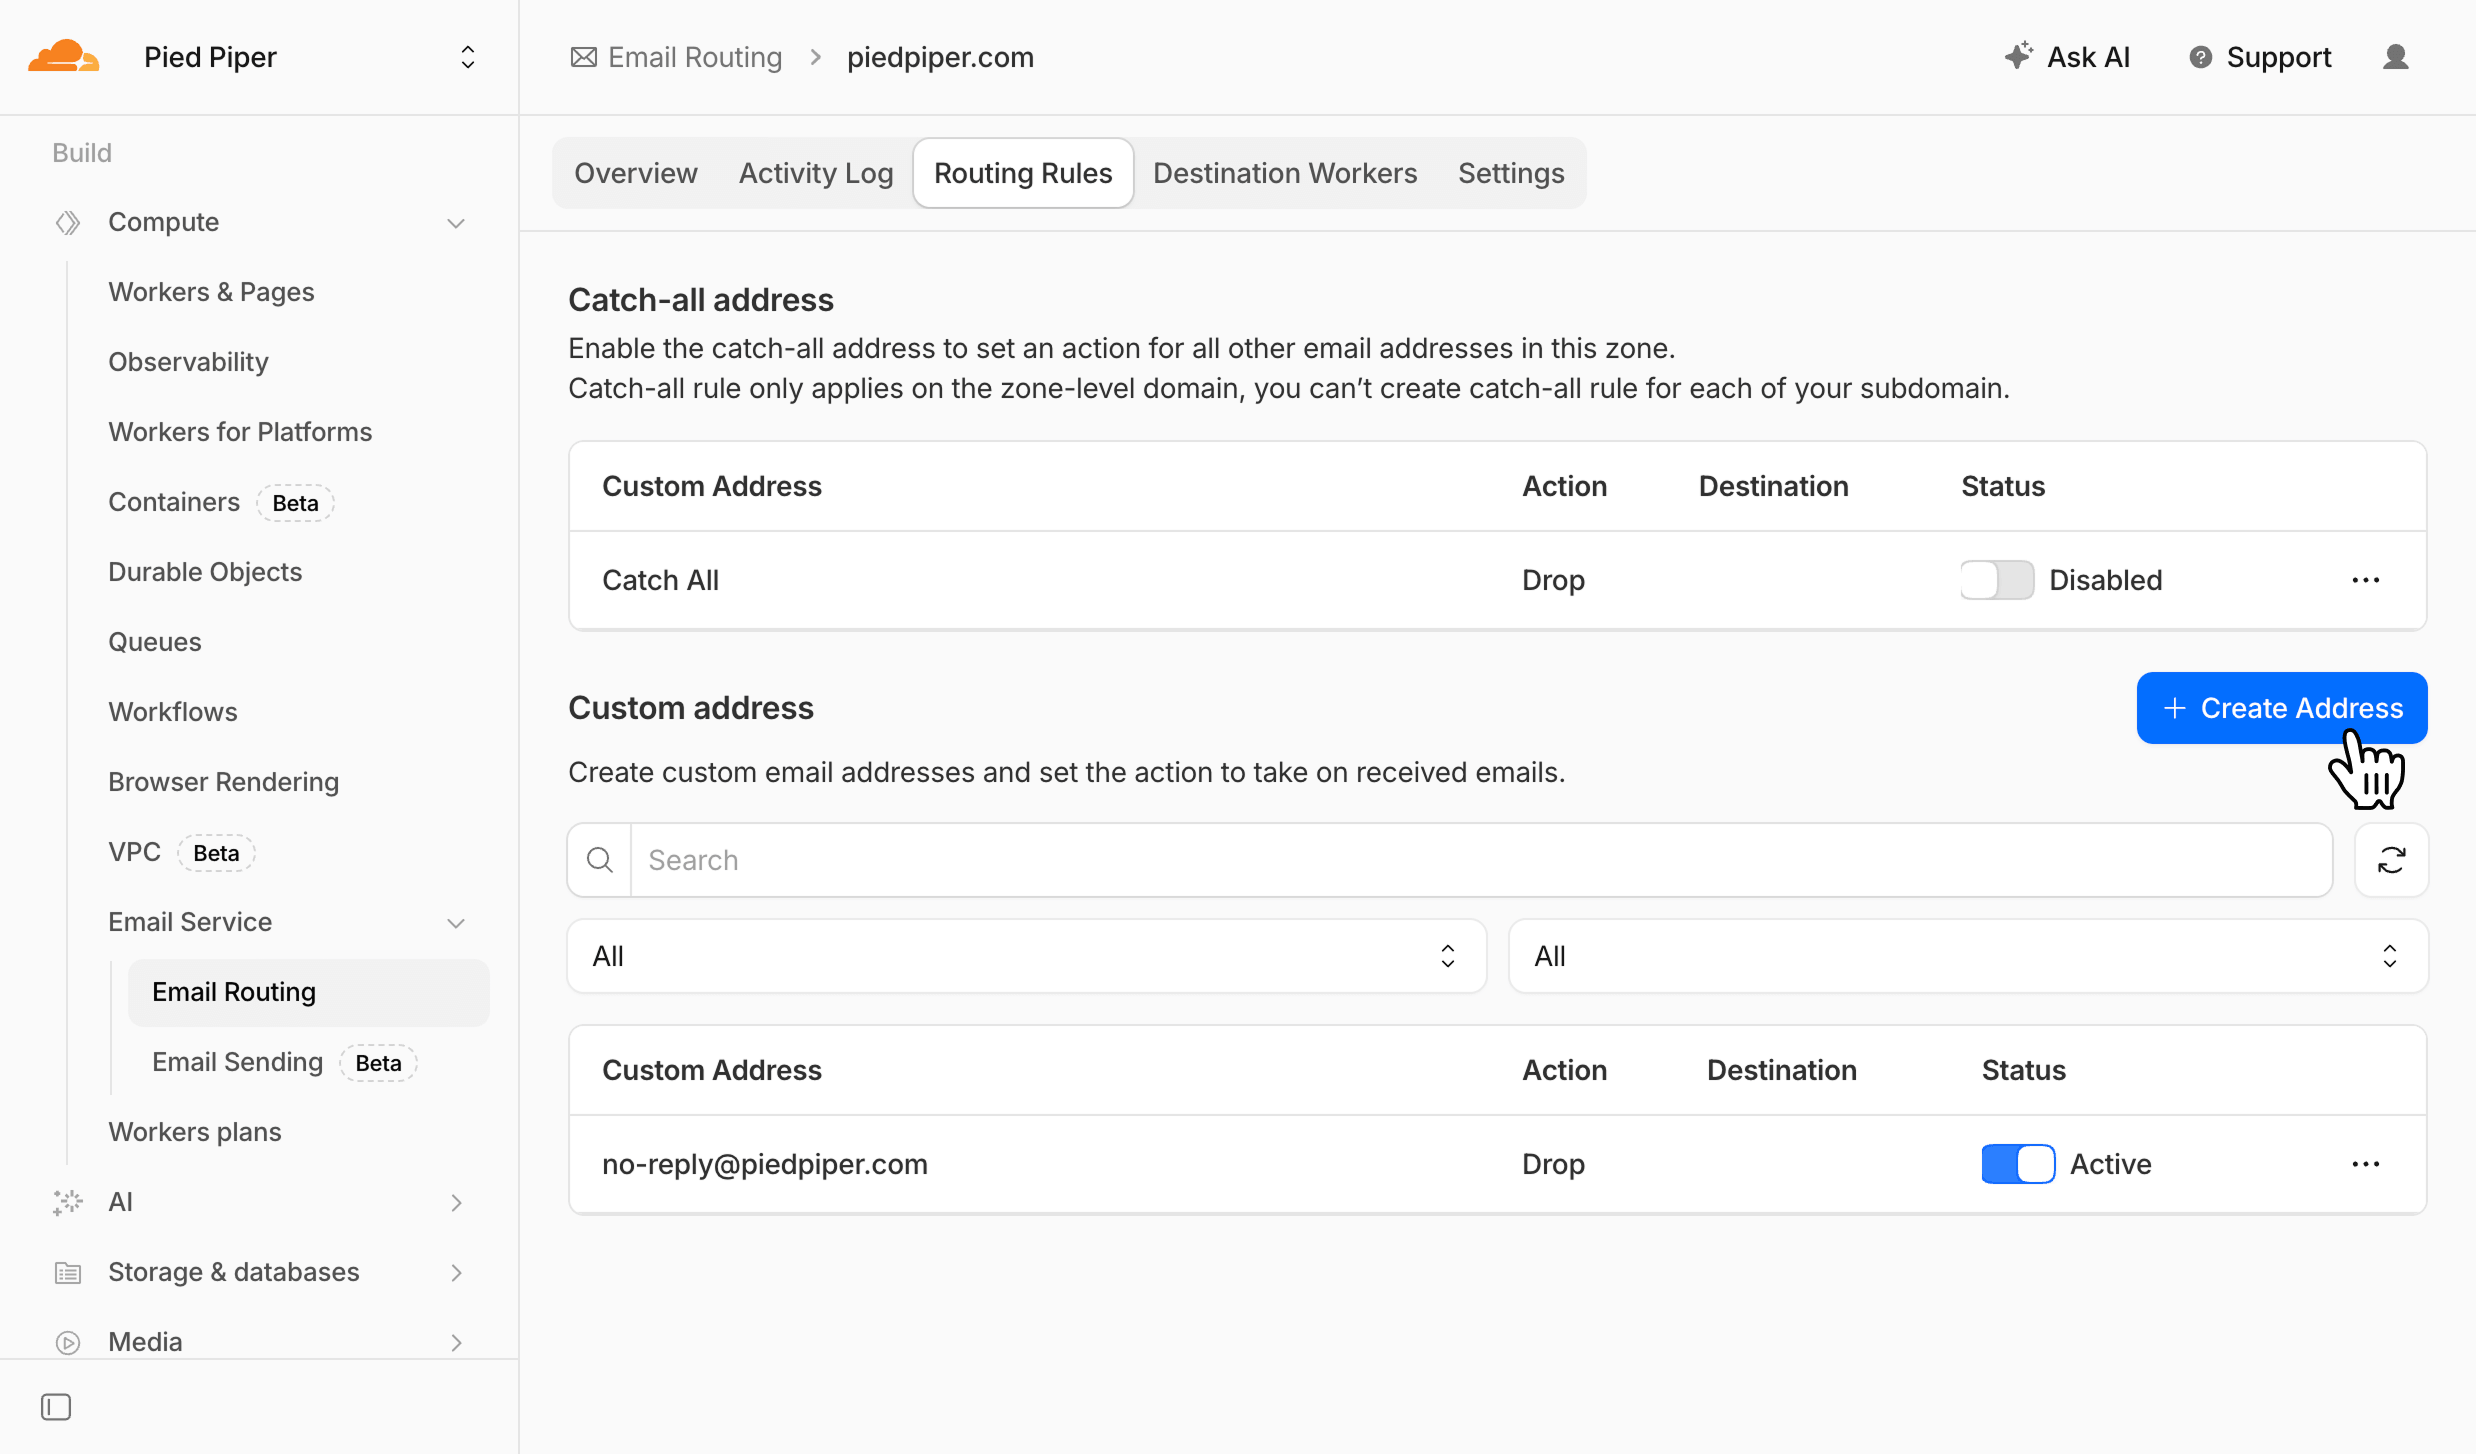Click into the custom address Search field
This screenshot has height=1454, width=2476.
coord(1480,860)
